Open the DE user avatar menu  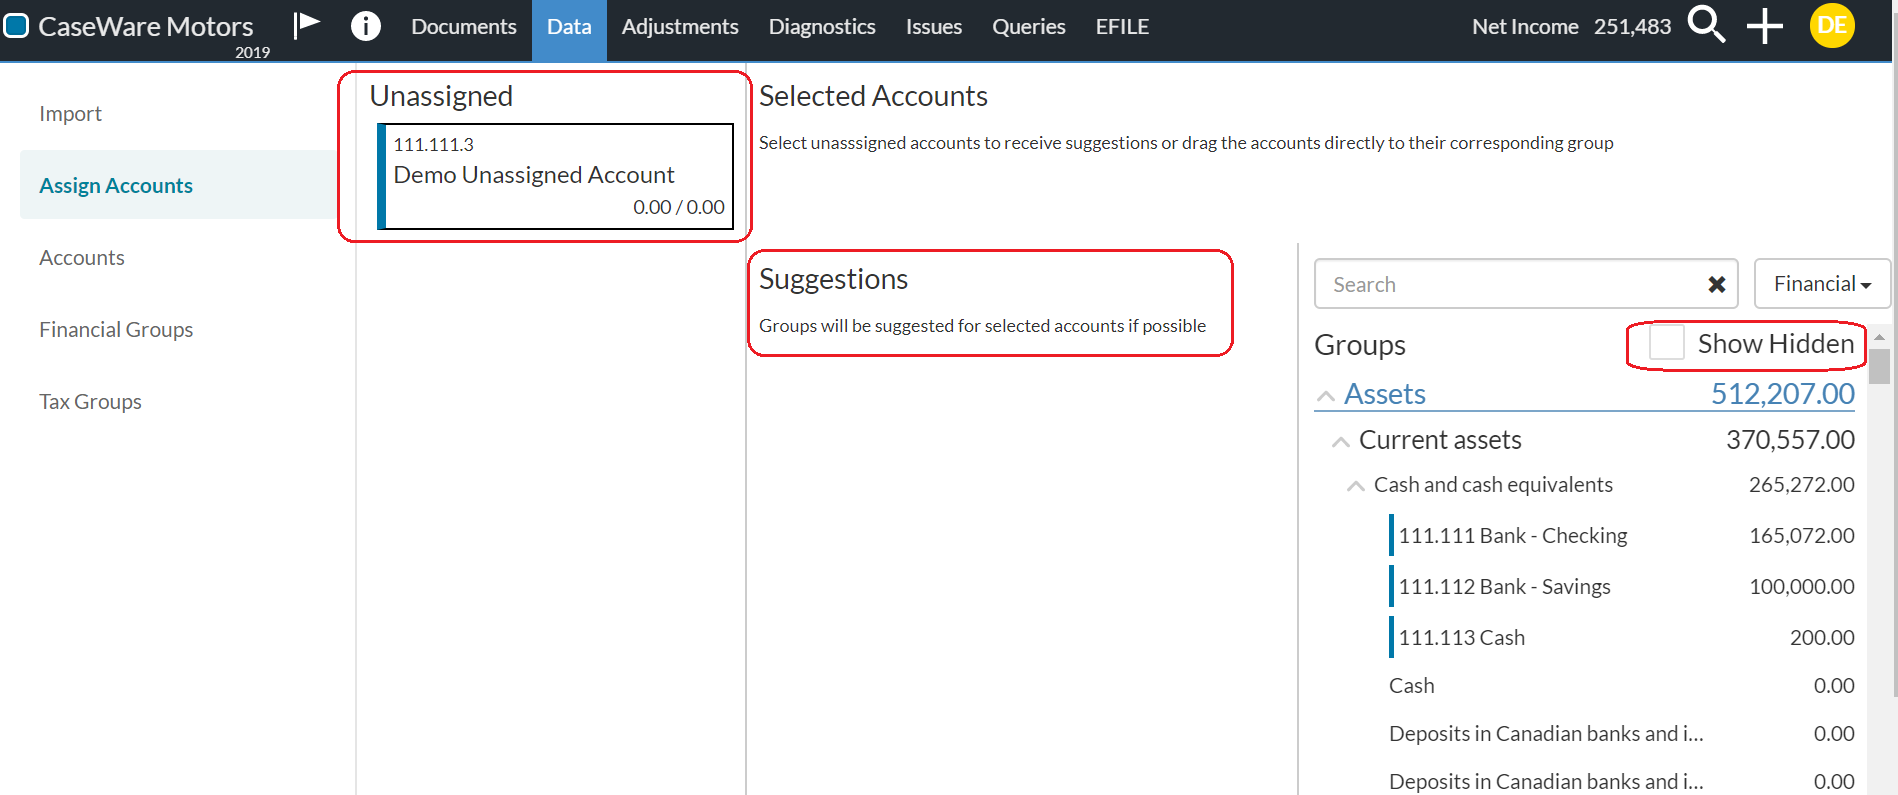coord(1831,26)
